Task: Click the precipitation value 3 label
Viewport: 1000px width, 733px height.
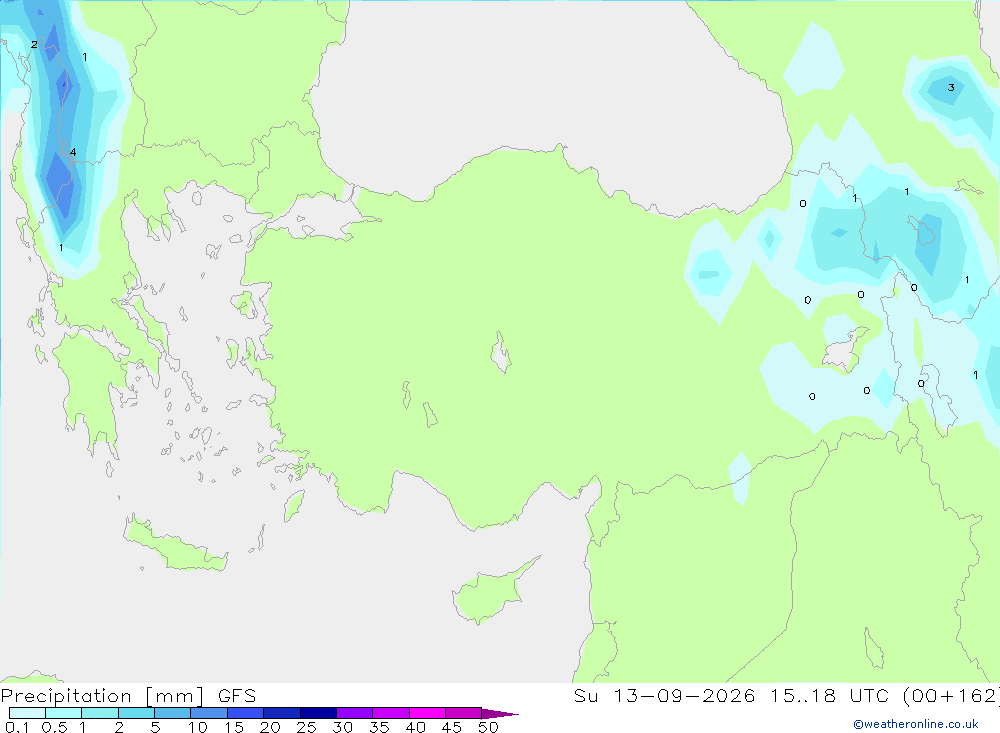Action: 951,87
